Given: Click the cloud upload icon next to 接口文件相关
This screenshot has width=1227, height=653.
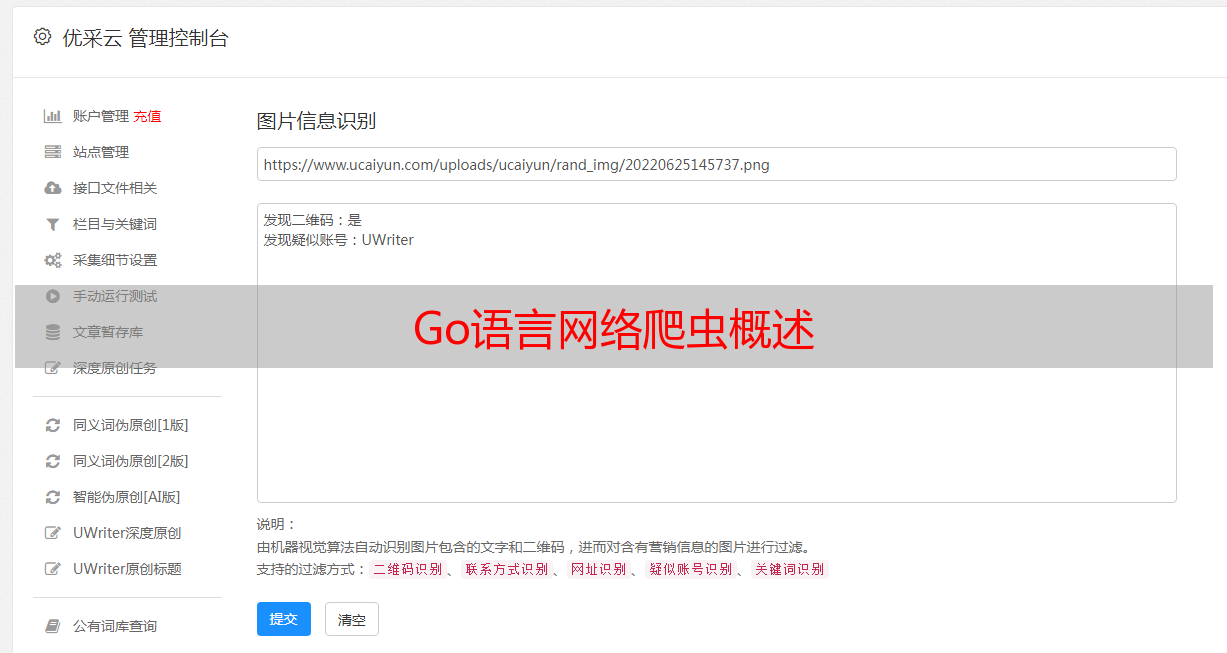Looking at the screenshot, I should point(53,188).
